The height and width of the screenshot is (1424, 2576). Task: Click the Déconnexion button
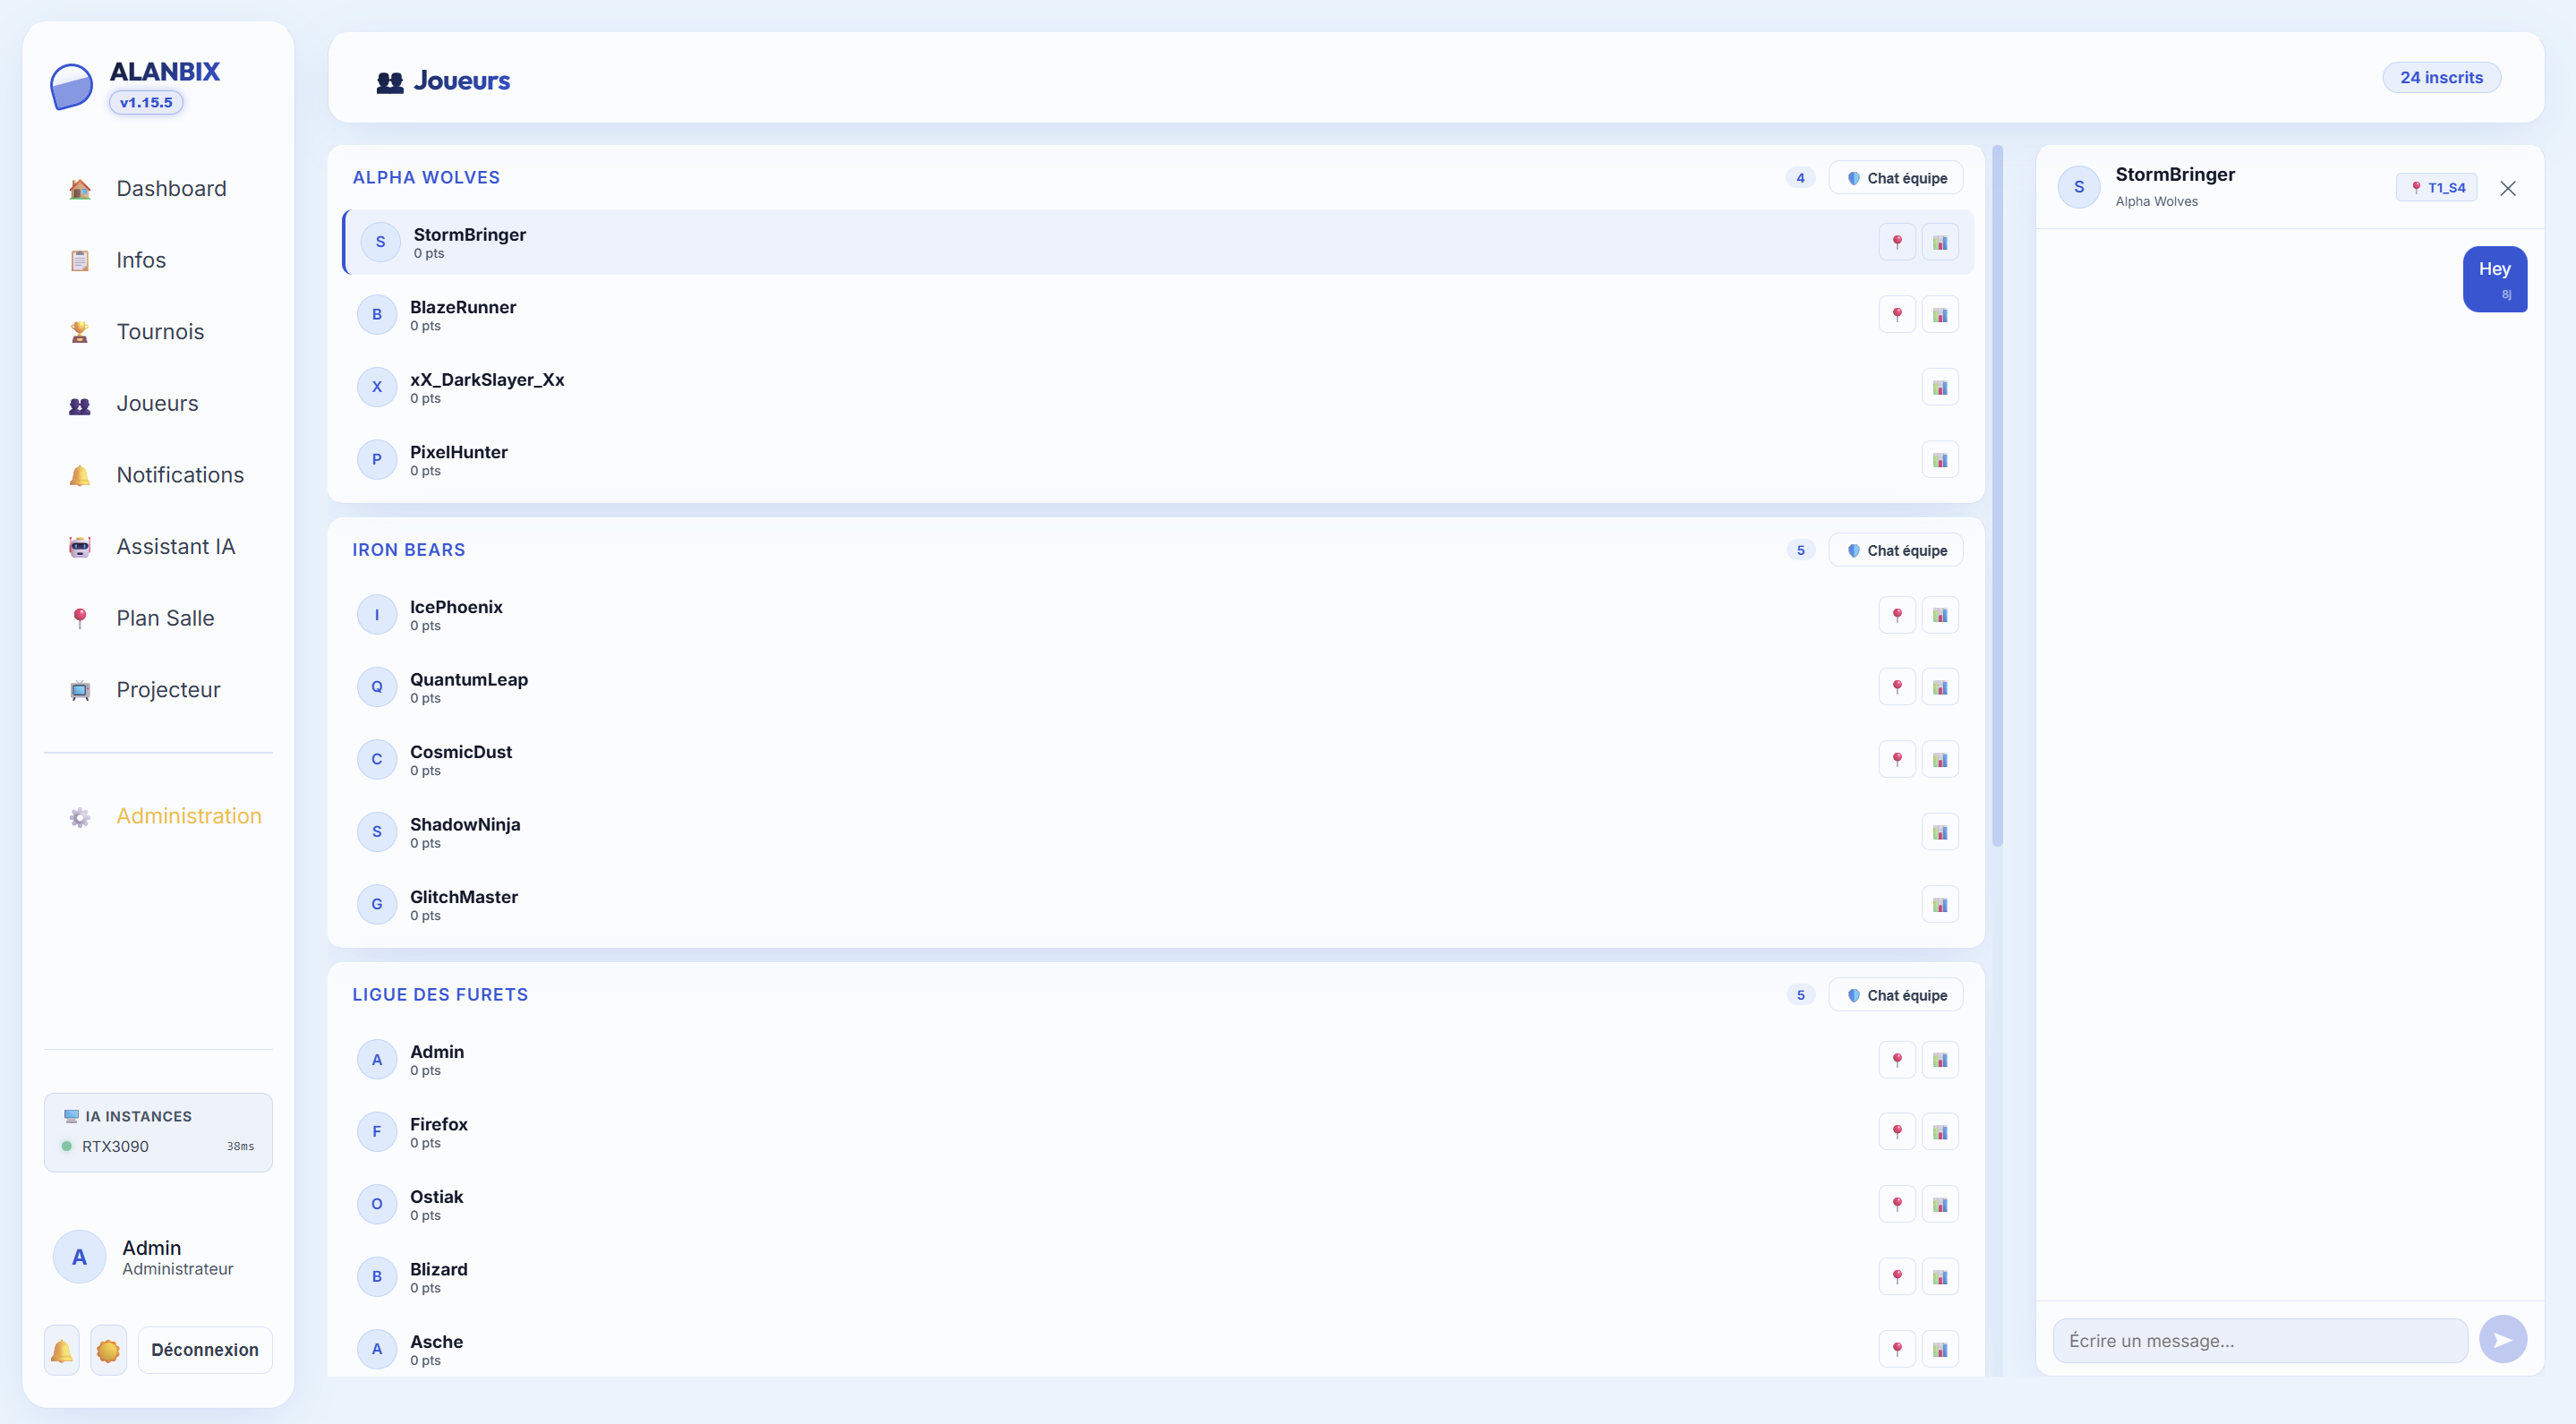[205, 1350]
